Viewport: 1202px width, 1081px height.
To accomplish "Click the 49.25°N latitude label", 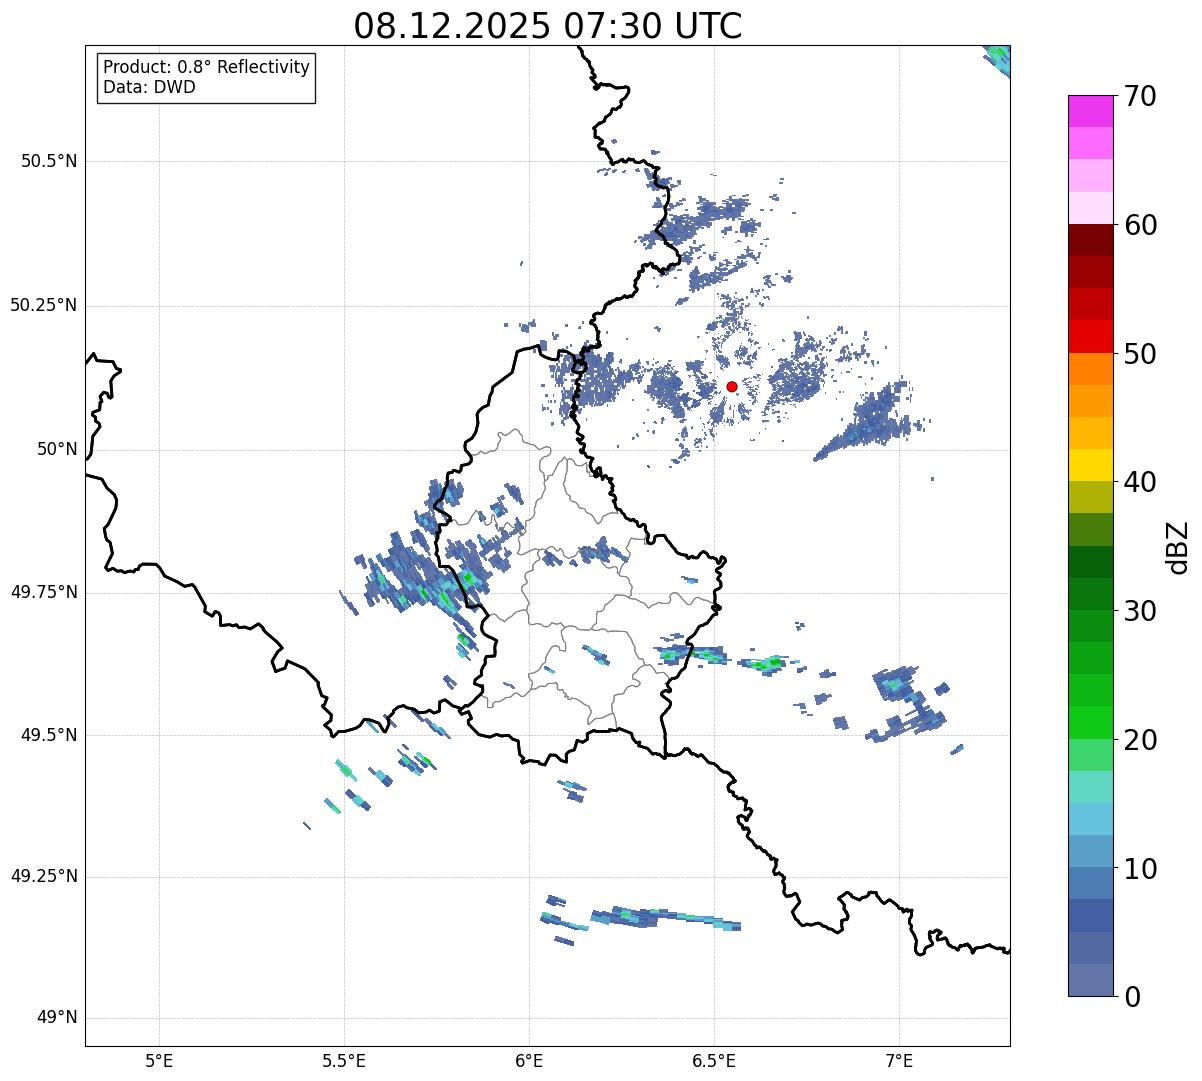I will [44, 876].
